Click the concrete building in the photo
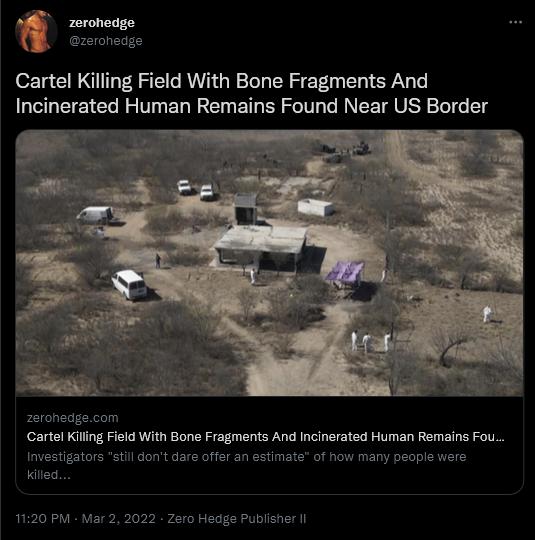Viewport: 535px width, 540px height. [x=260, y=246]
